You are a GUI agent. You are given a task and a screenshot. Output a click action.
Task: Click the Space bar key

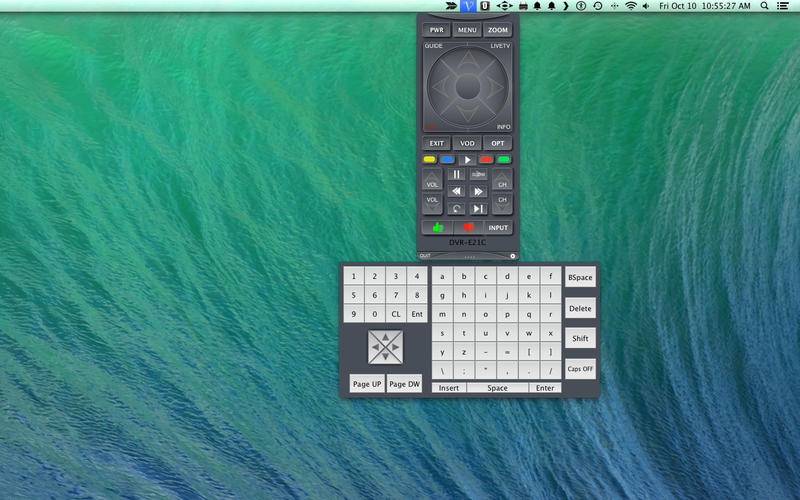(497, 388)
